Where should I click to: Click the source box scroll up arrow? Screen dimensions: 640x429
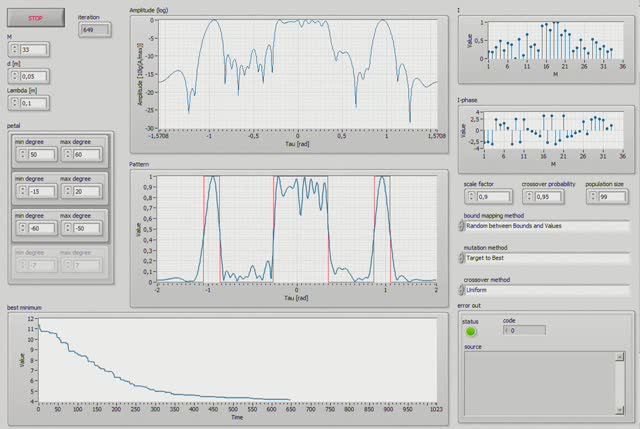[620, 357]
